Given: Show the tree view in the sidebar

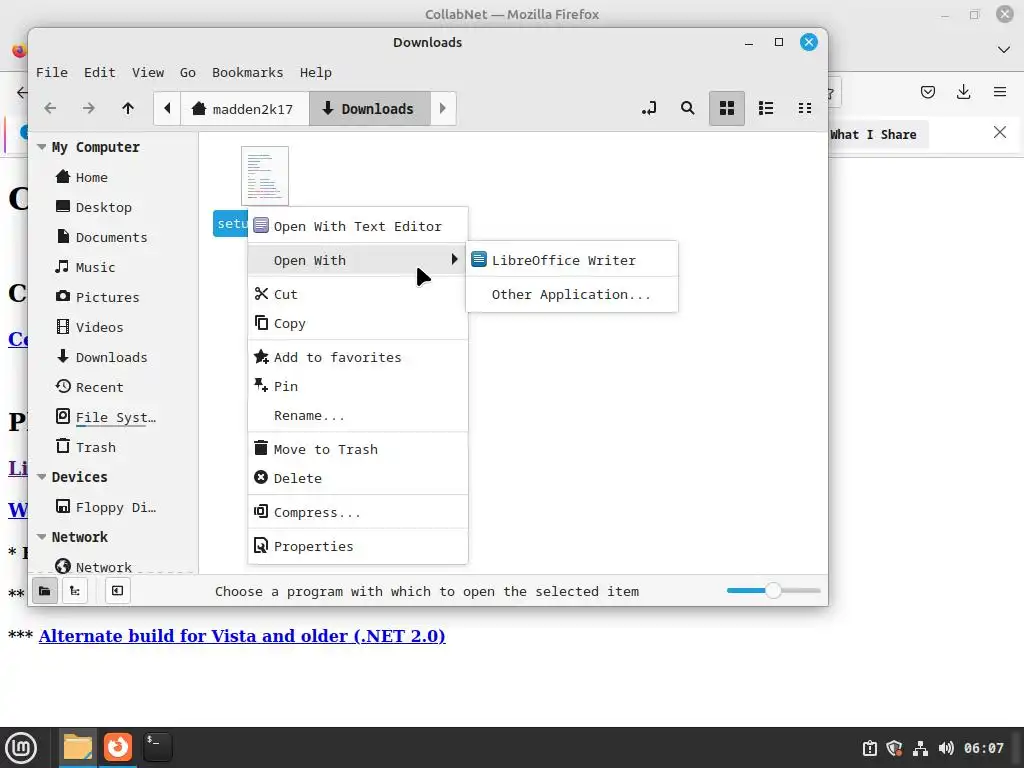Looking at the screenshot, I should 75,591.
